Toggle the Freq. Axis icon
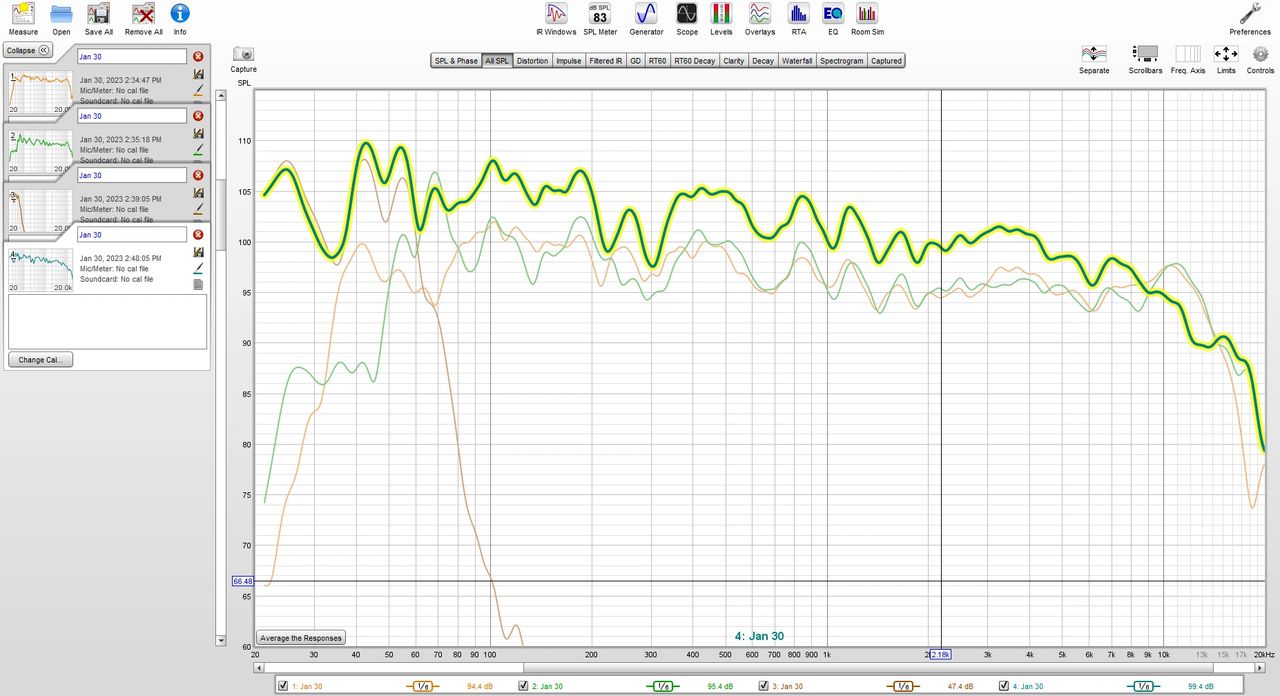This screenshot has width=1280, height=696. 1188,59
